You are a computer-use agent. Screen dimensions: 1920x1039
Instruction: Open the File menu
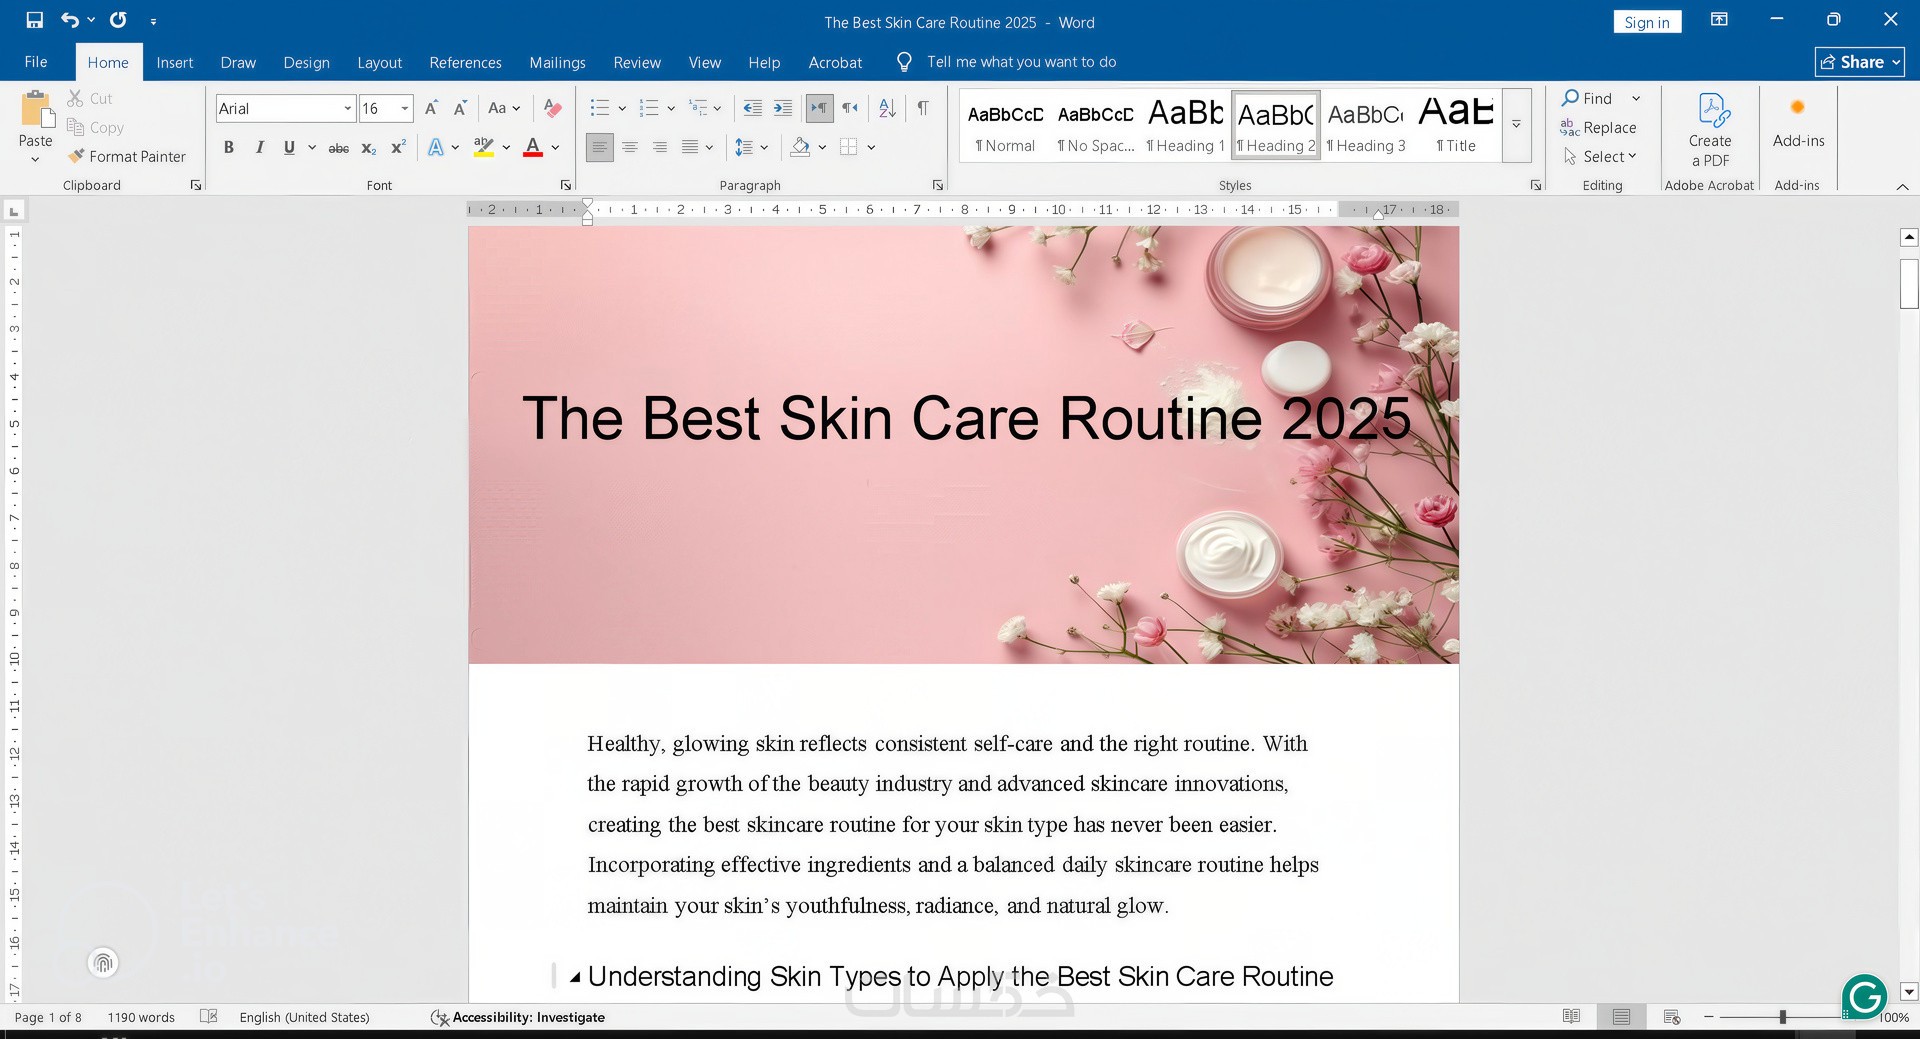click(x=36, y=62)
